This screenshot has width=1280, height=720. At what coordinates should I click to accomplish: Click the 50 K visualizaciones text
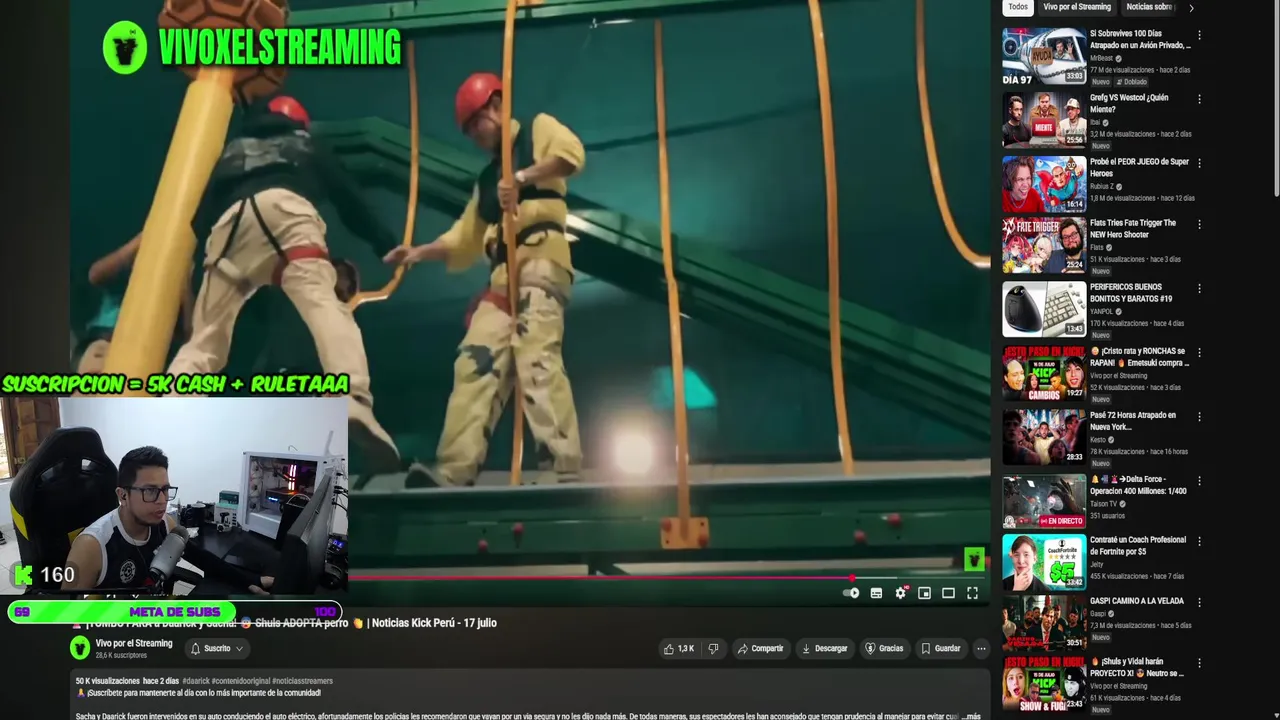point(108,681)
